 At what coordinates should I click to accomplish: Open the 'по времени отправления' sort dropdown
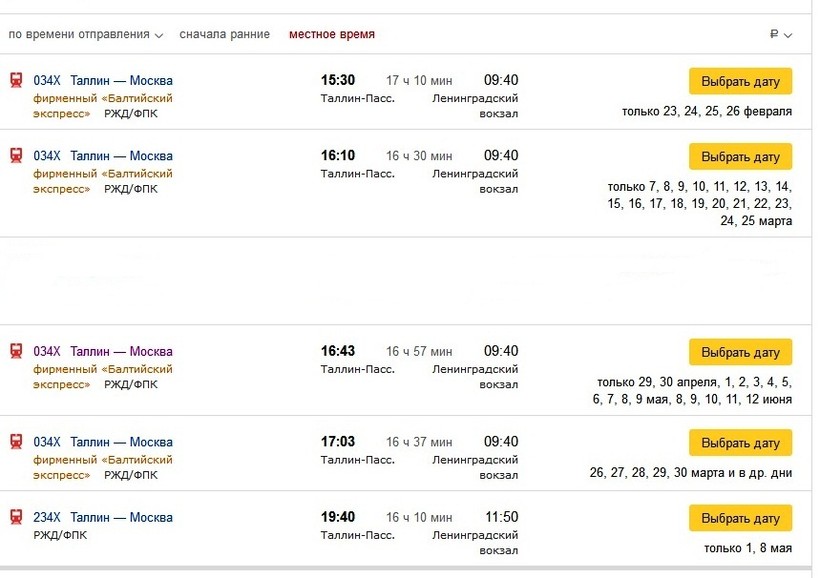(85, 34)
